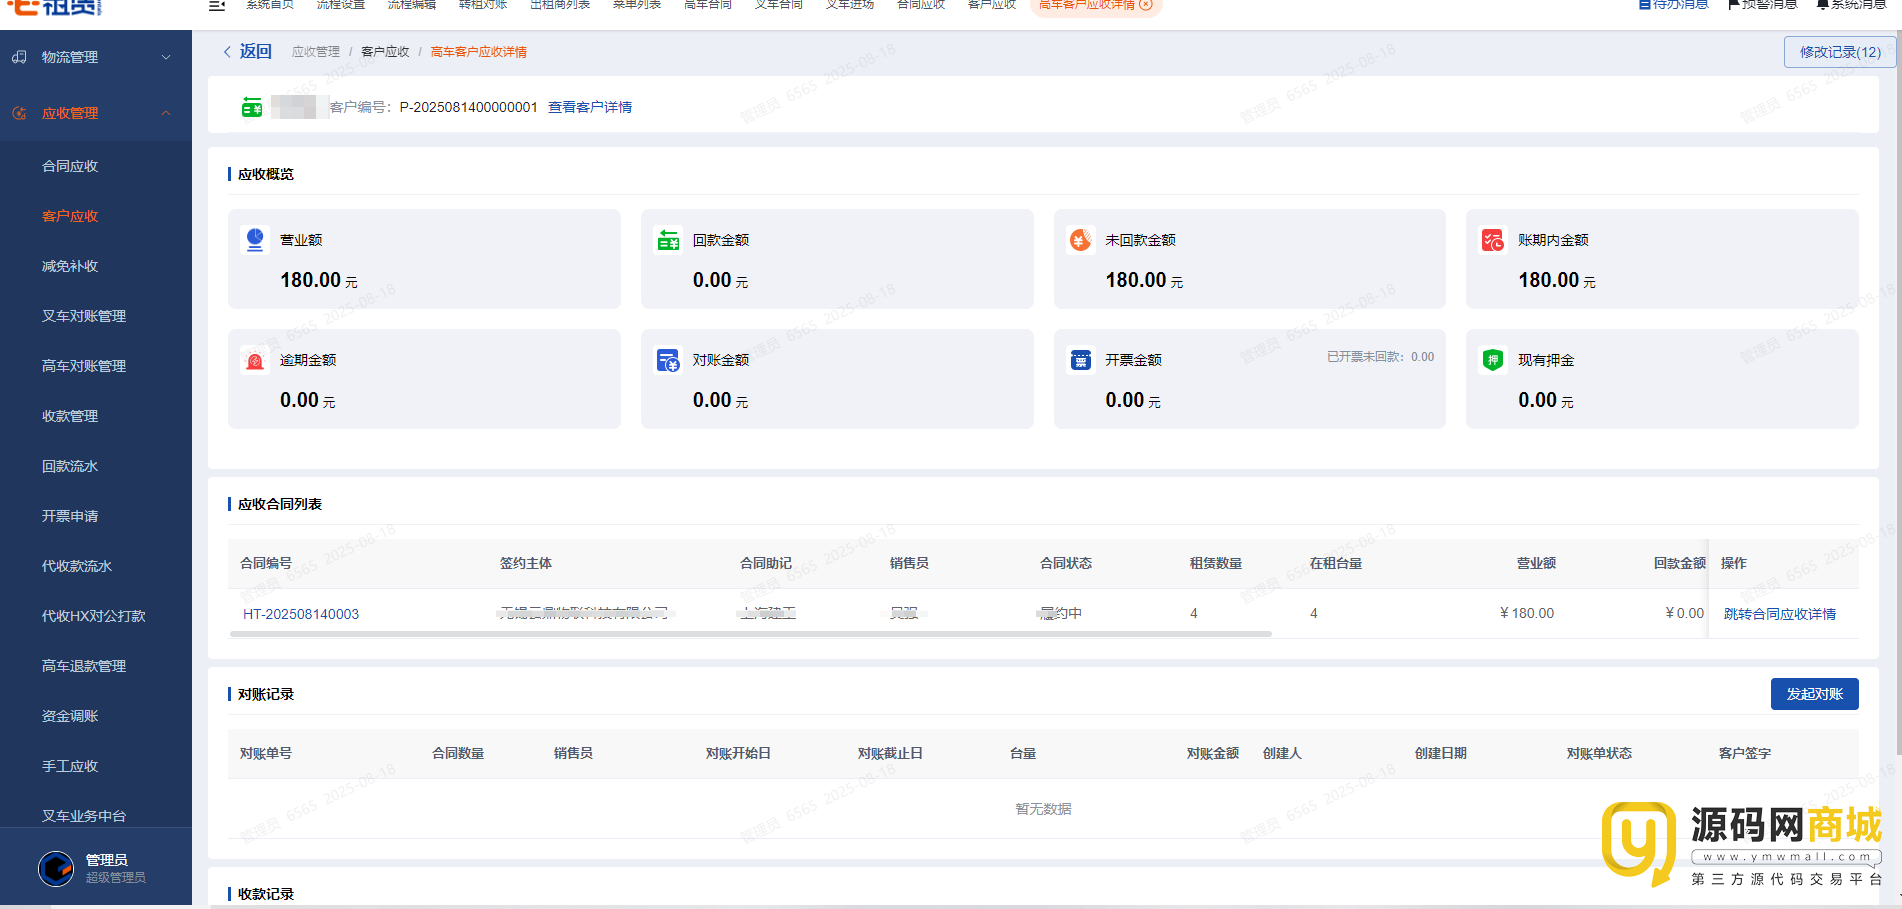Click the 发起对账 button

[1814, 694]
